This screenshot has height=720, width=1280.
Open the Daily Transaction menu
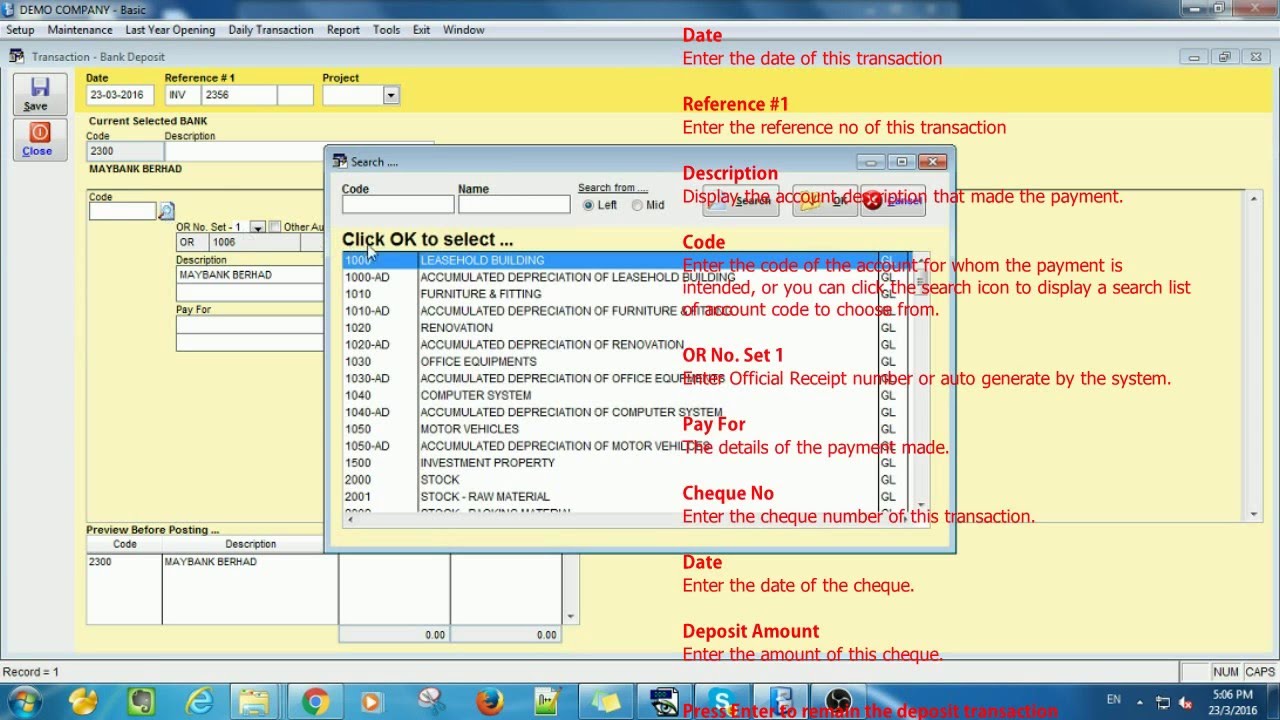(271, 30)
